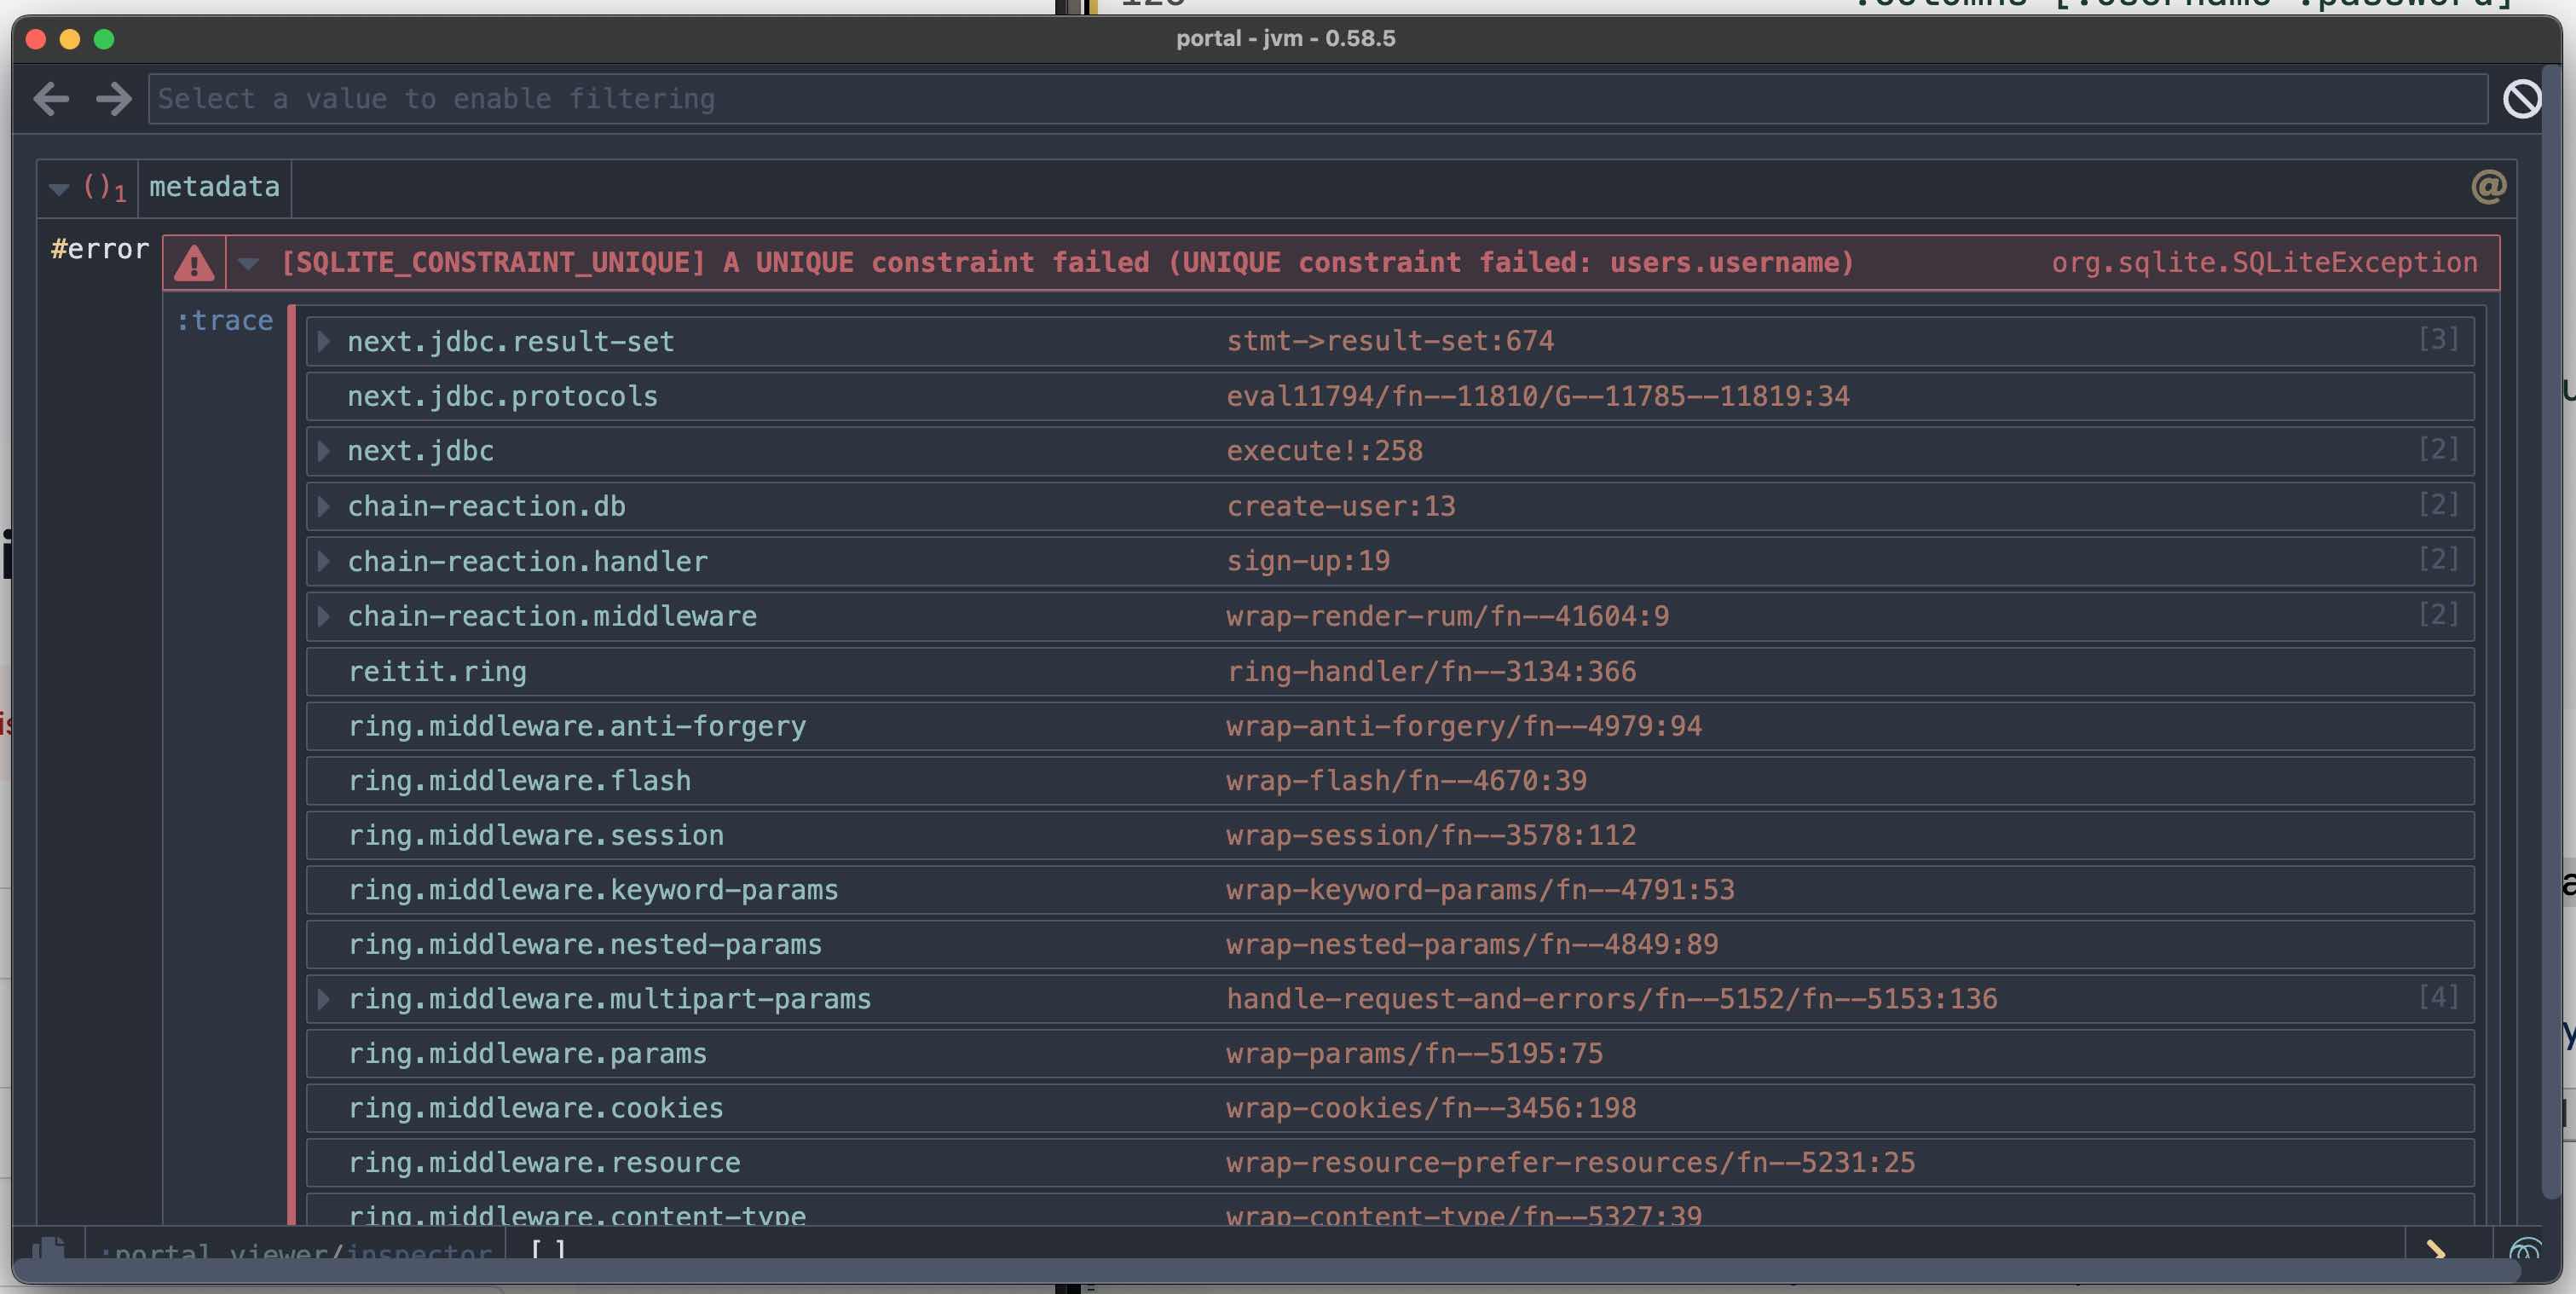Viewport: 2576px width, 1294px height.
Task: Click the :trace label
Action: tap(224, 320)
